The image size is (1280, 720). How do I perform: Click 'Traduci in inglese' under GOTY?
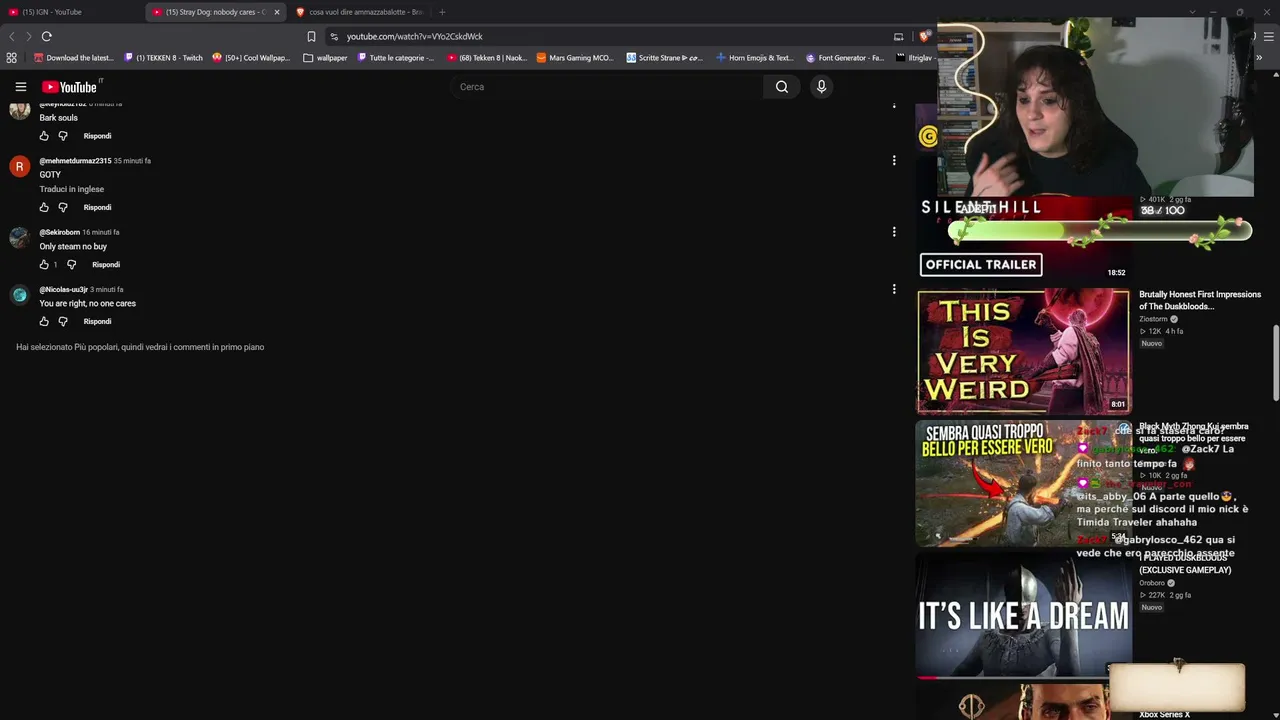click(x=72, y=189)
